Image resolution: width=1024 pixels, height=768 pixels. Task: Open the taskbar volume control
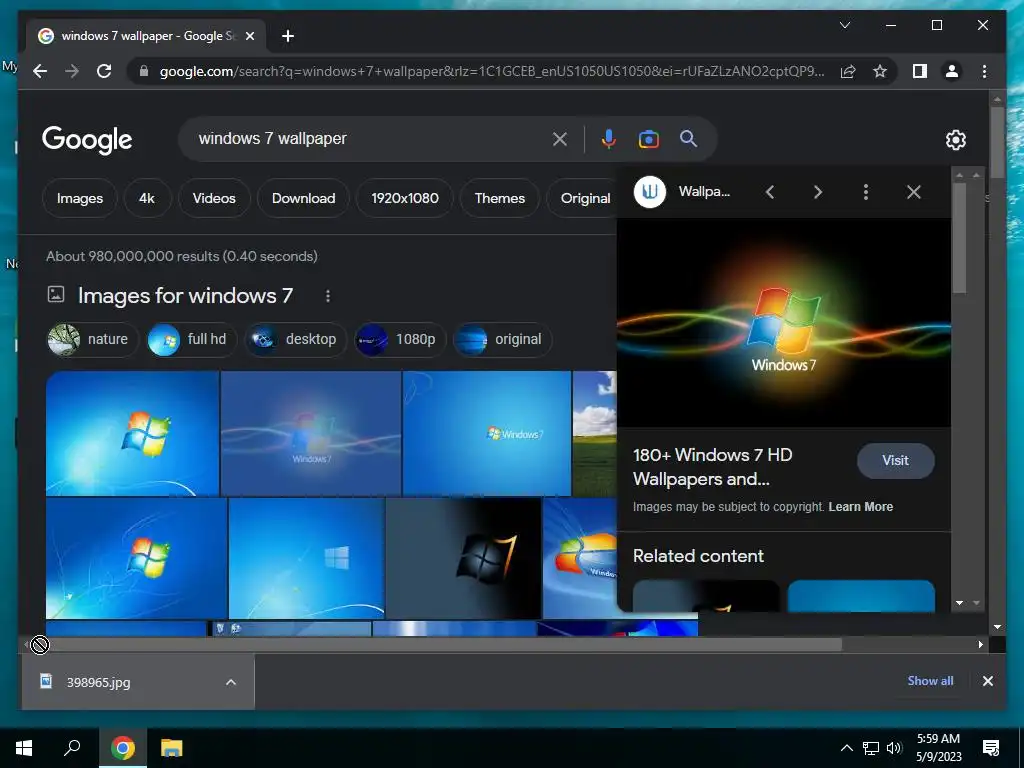point(894,748)
